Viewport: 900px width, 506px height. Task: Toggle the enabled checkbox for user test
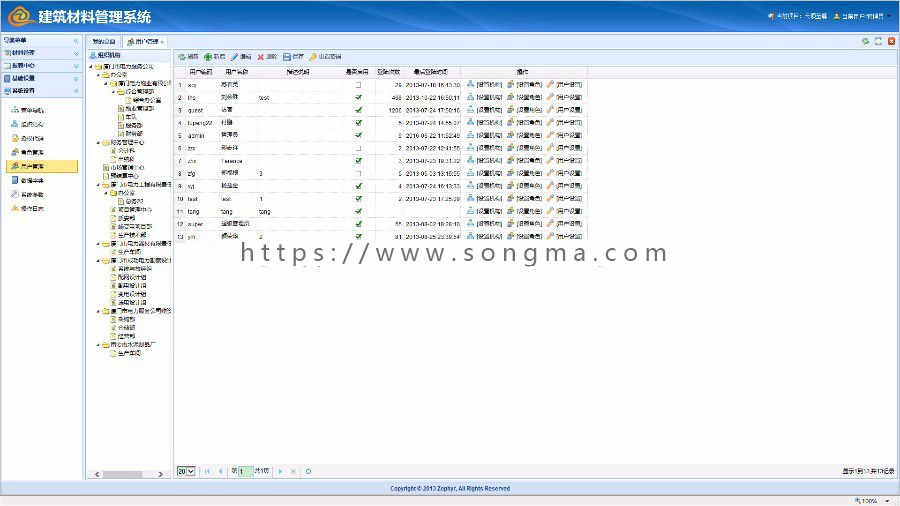click(358, 198)
